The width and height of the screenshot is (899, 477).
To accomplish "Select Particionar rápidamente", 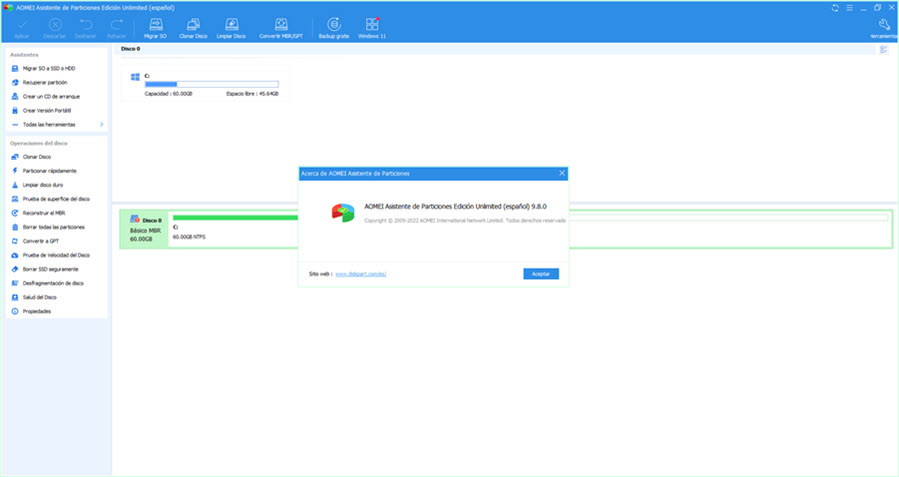I will [49, 171].
